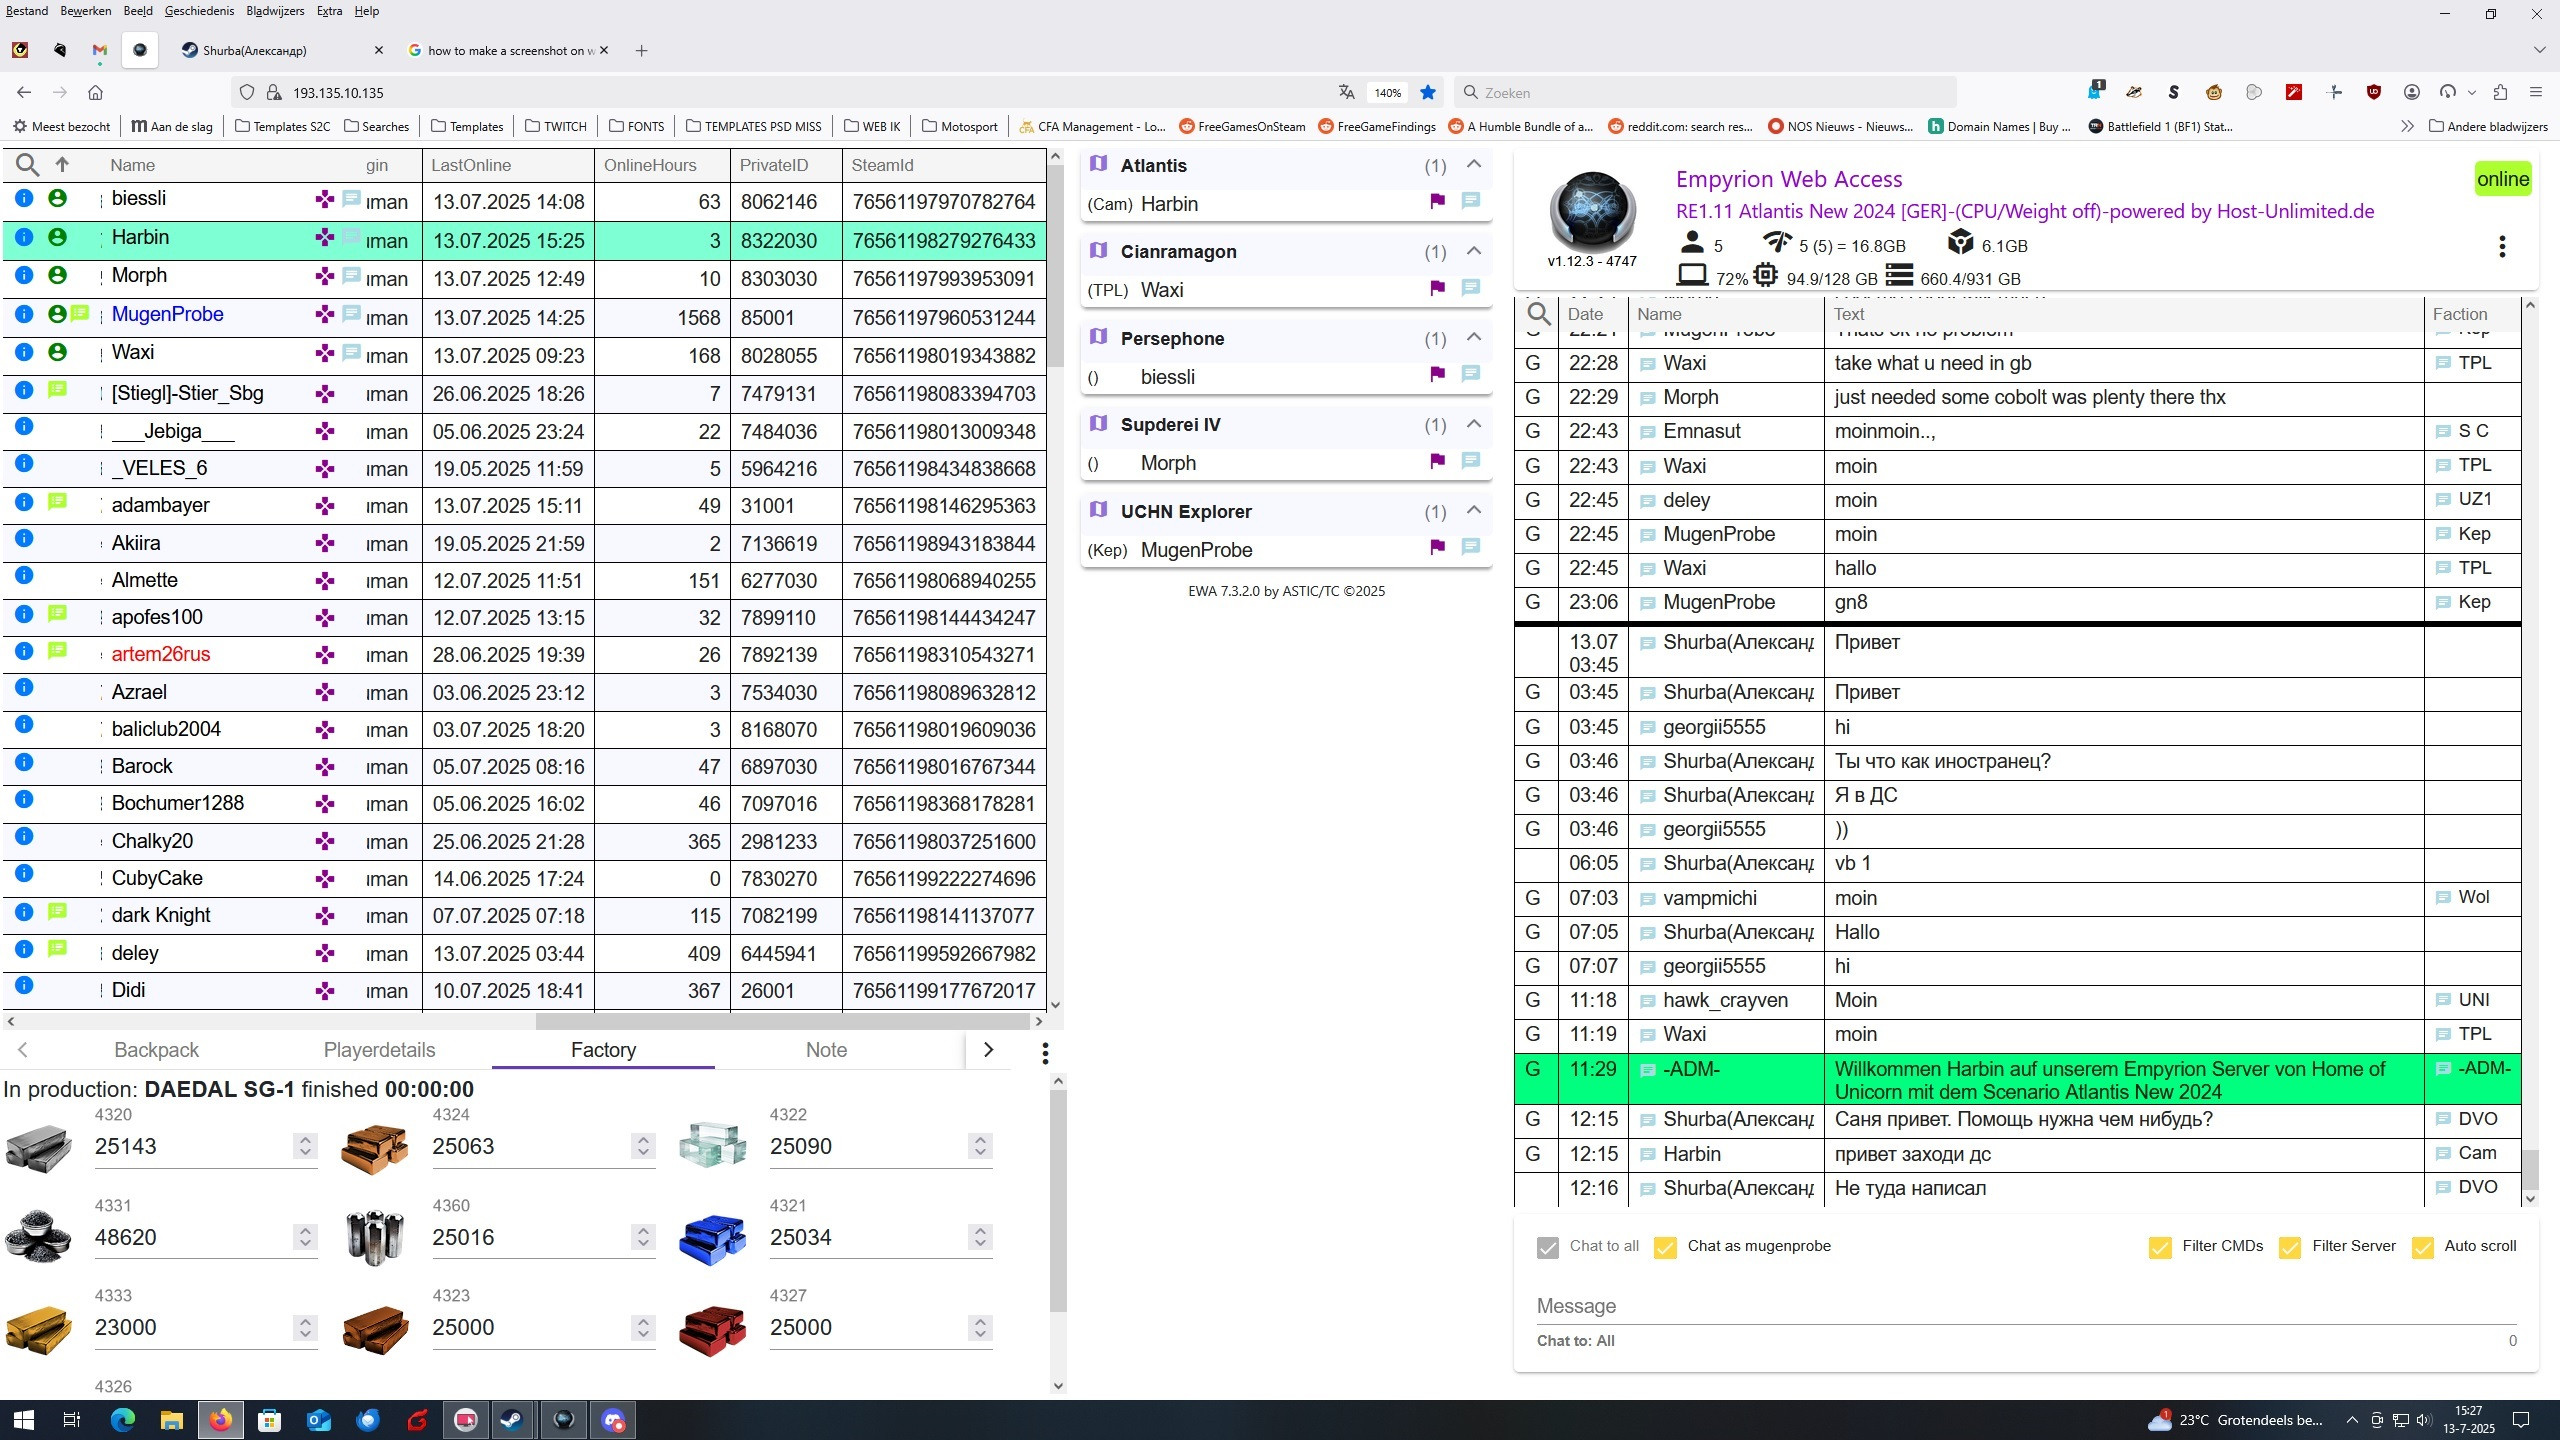Open the Geschiedenis menu
2560x1440 pixels.
[x=199, y=11]
